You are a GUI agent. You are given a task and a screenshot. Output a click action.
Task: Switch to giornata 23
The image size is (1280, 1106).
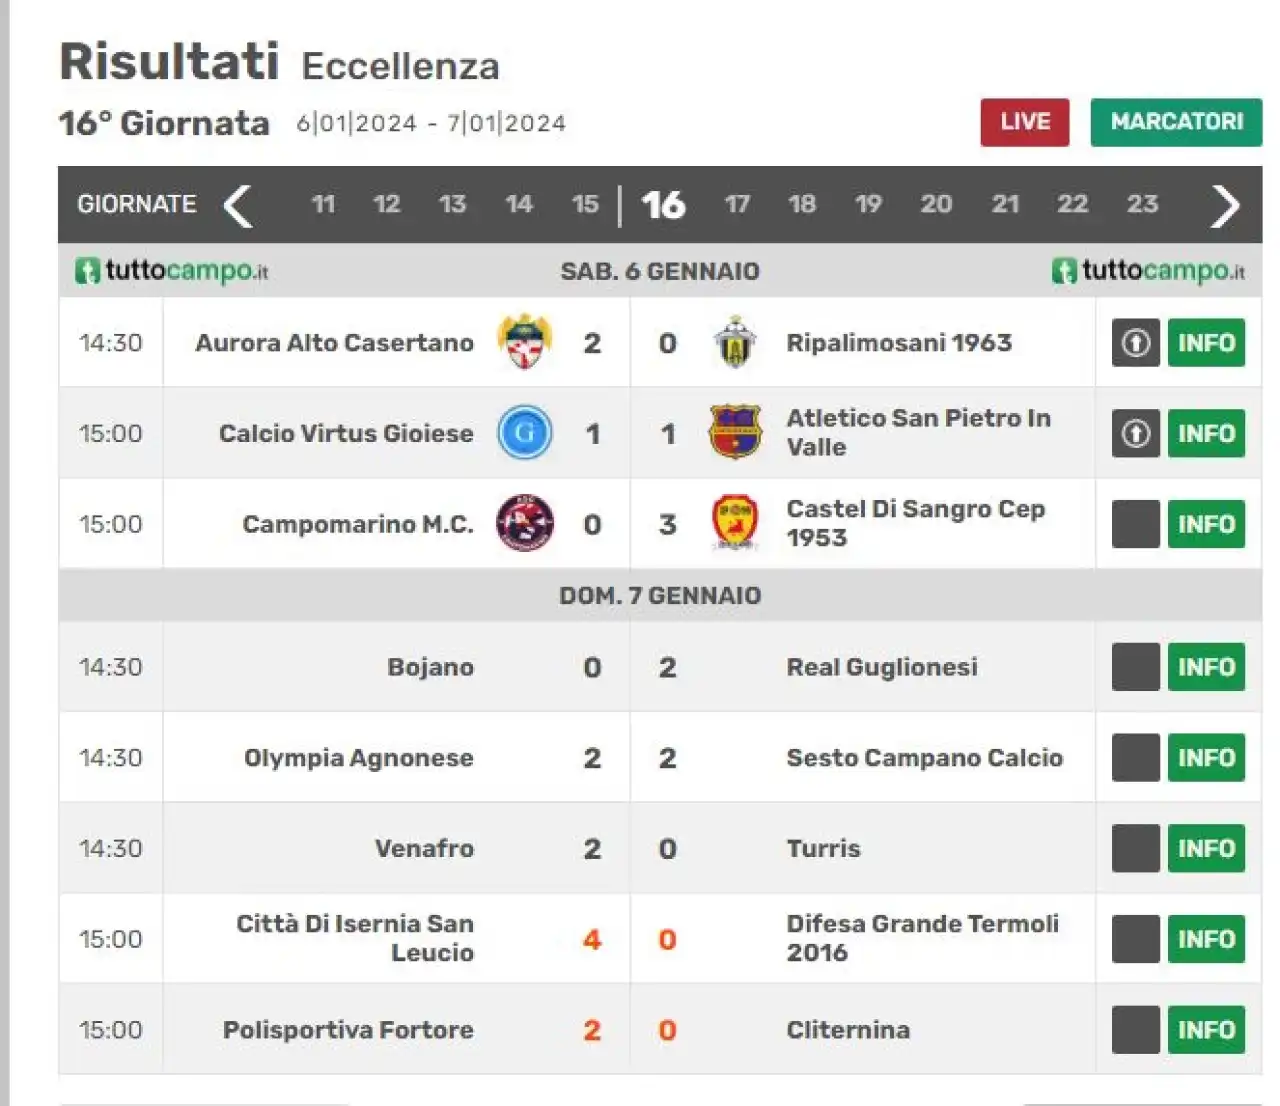(x=1142, y=204)
